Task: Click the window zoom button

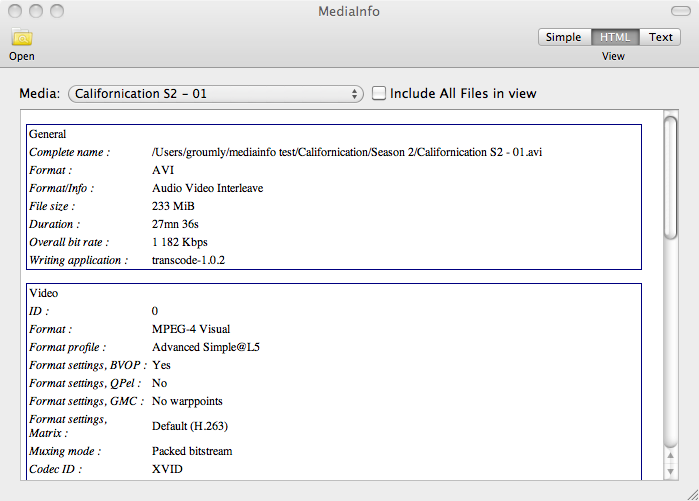Action: pos(57,11)
